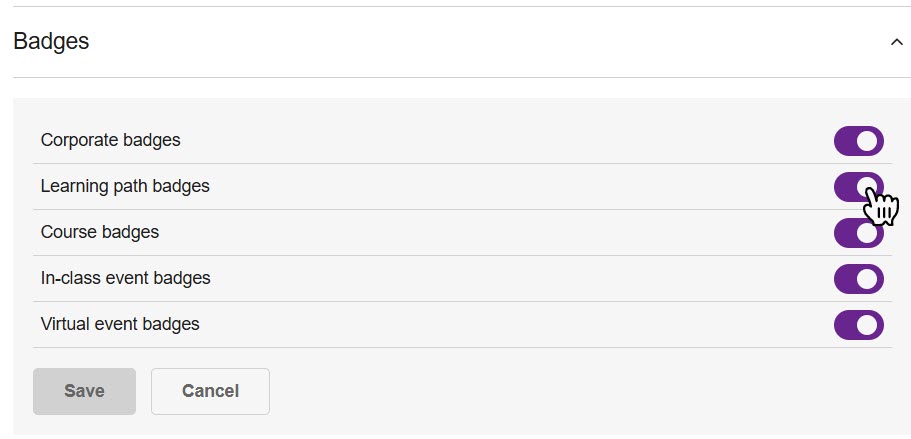Click the Badges section heading

[x=51, y=42]
